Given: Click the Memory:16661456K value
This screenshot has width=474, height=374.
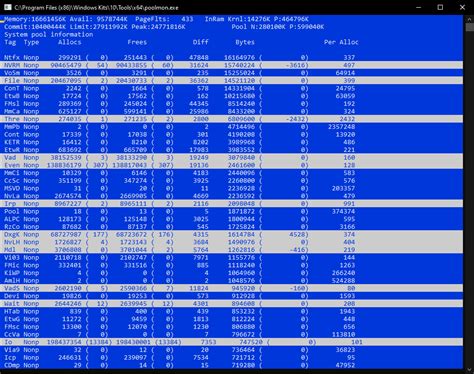Looking at the screenshot, I should [35, 19].
